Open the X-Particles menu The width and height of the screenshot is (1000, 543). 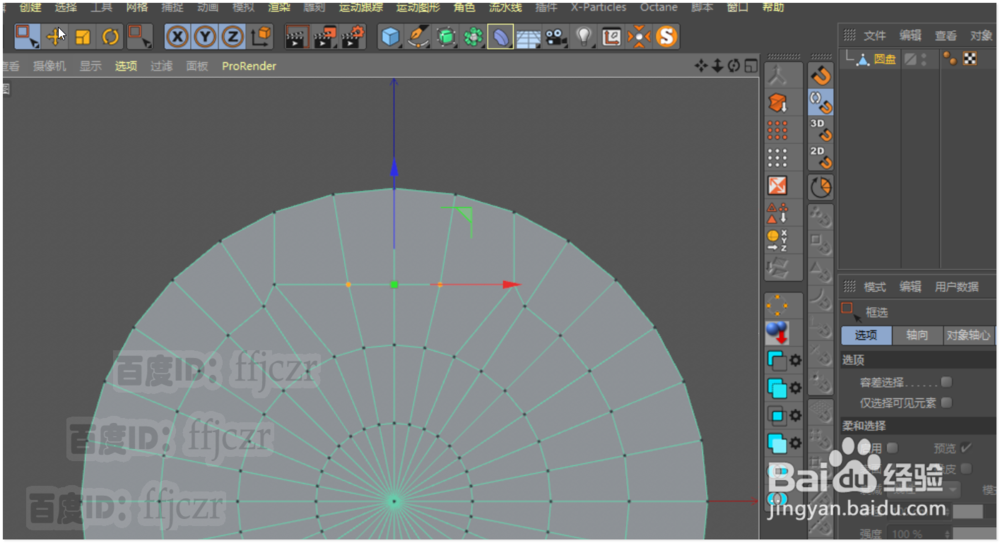[x=598, y=7]
